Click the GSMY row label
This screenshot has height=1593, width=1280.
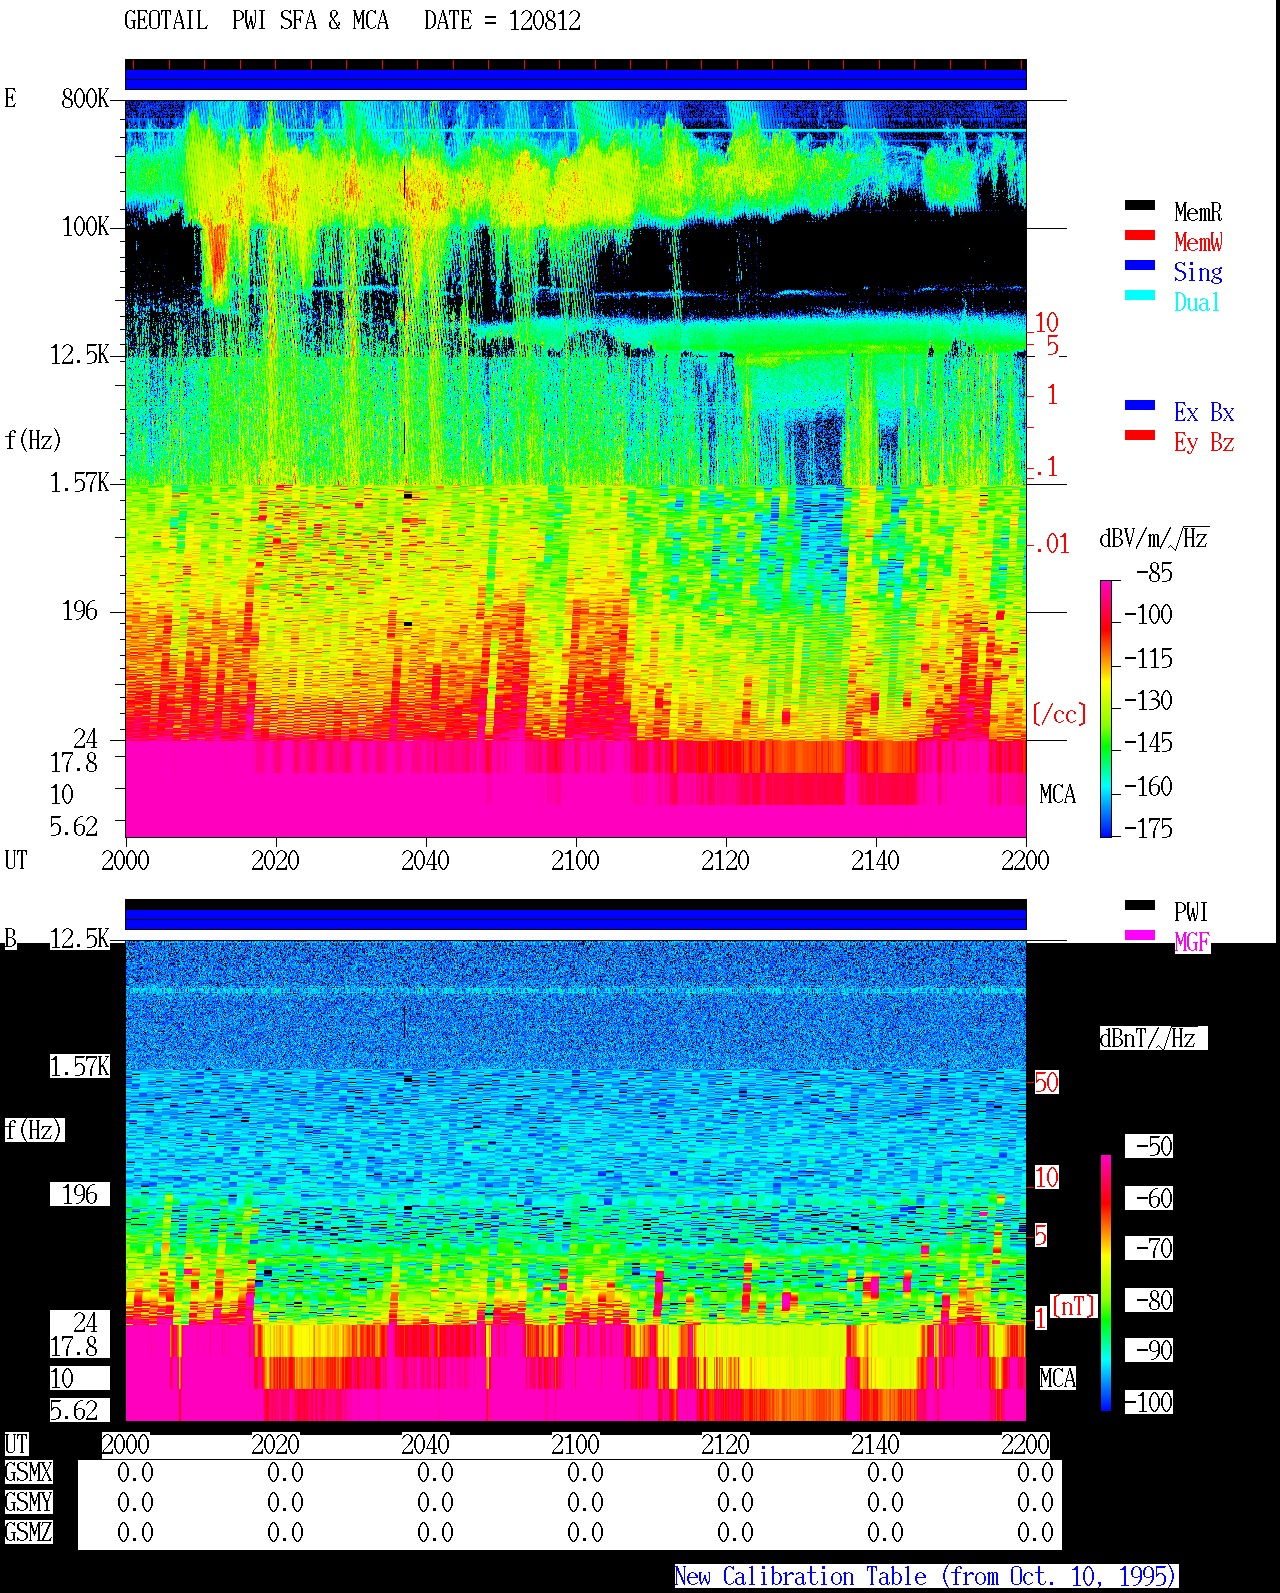pyautogui.click(x=28, y=1502)
